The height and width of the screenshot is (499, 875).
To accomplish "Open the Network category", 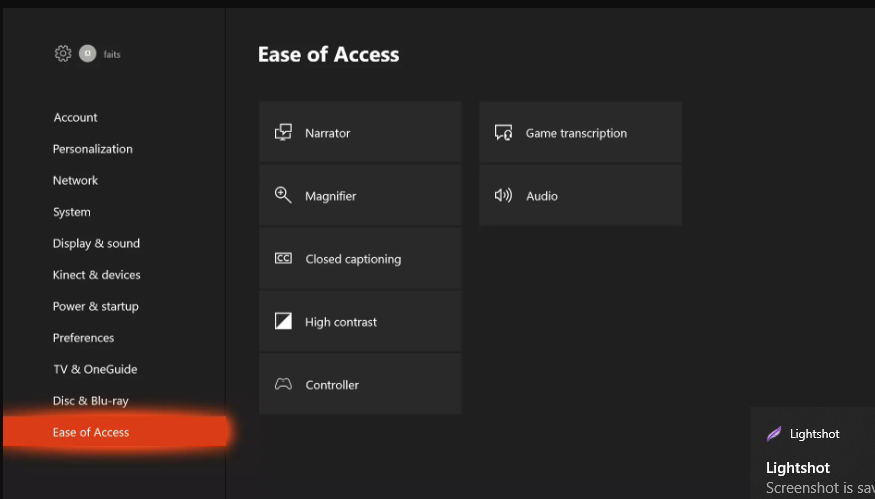I will [75, 180].
